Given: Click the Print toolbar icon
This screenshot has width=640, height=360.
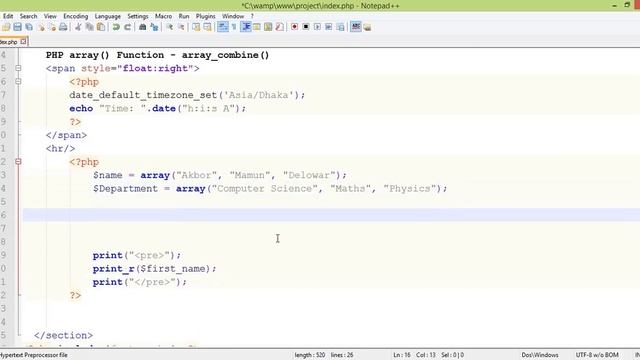Looking at the screenshot, I should pos(63,27).
